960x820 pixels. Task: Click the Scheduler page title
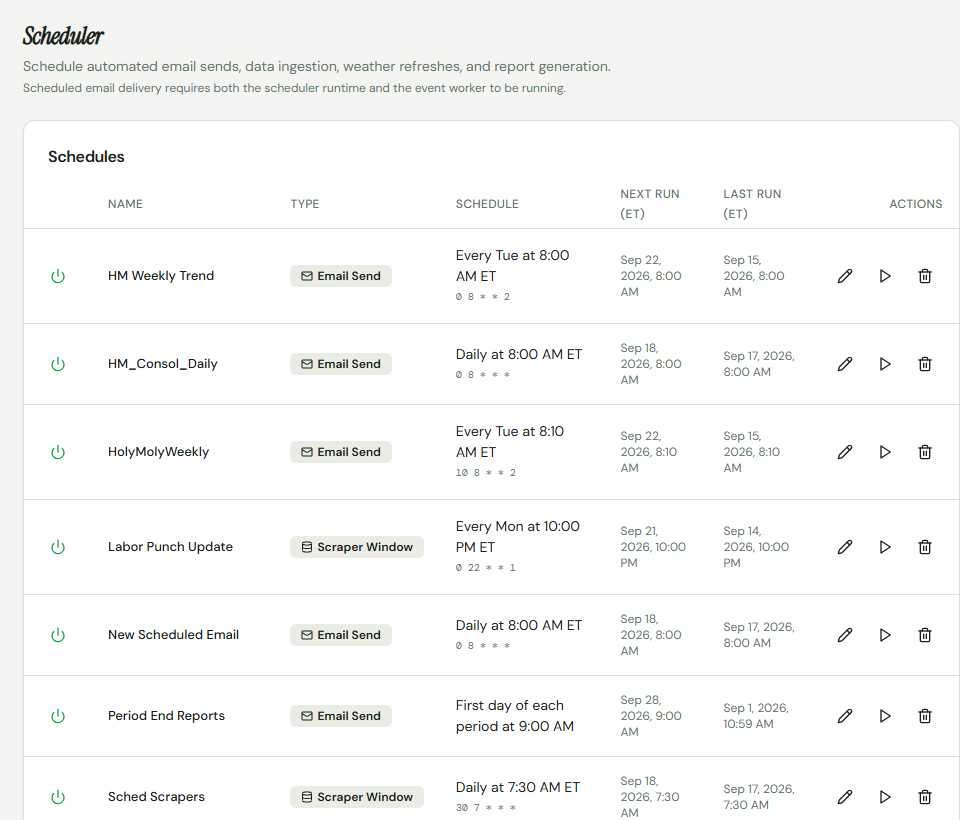click(63, 36)
